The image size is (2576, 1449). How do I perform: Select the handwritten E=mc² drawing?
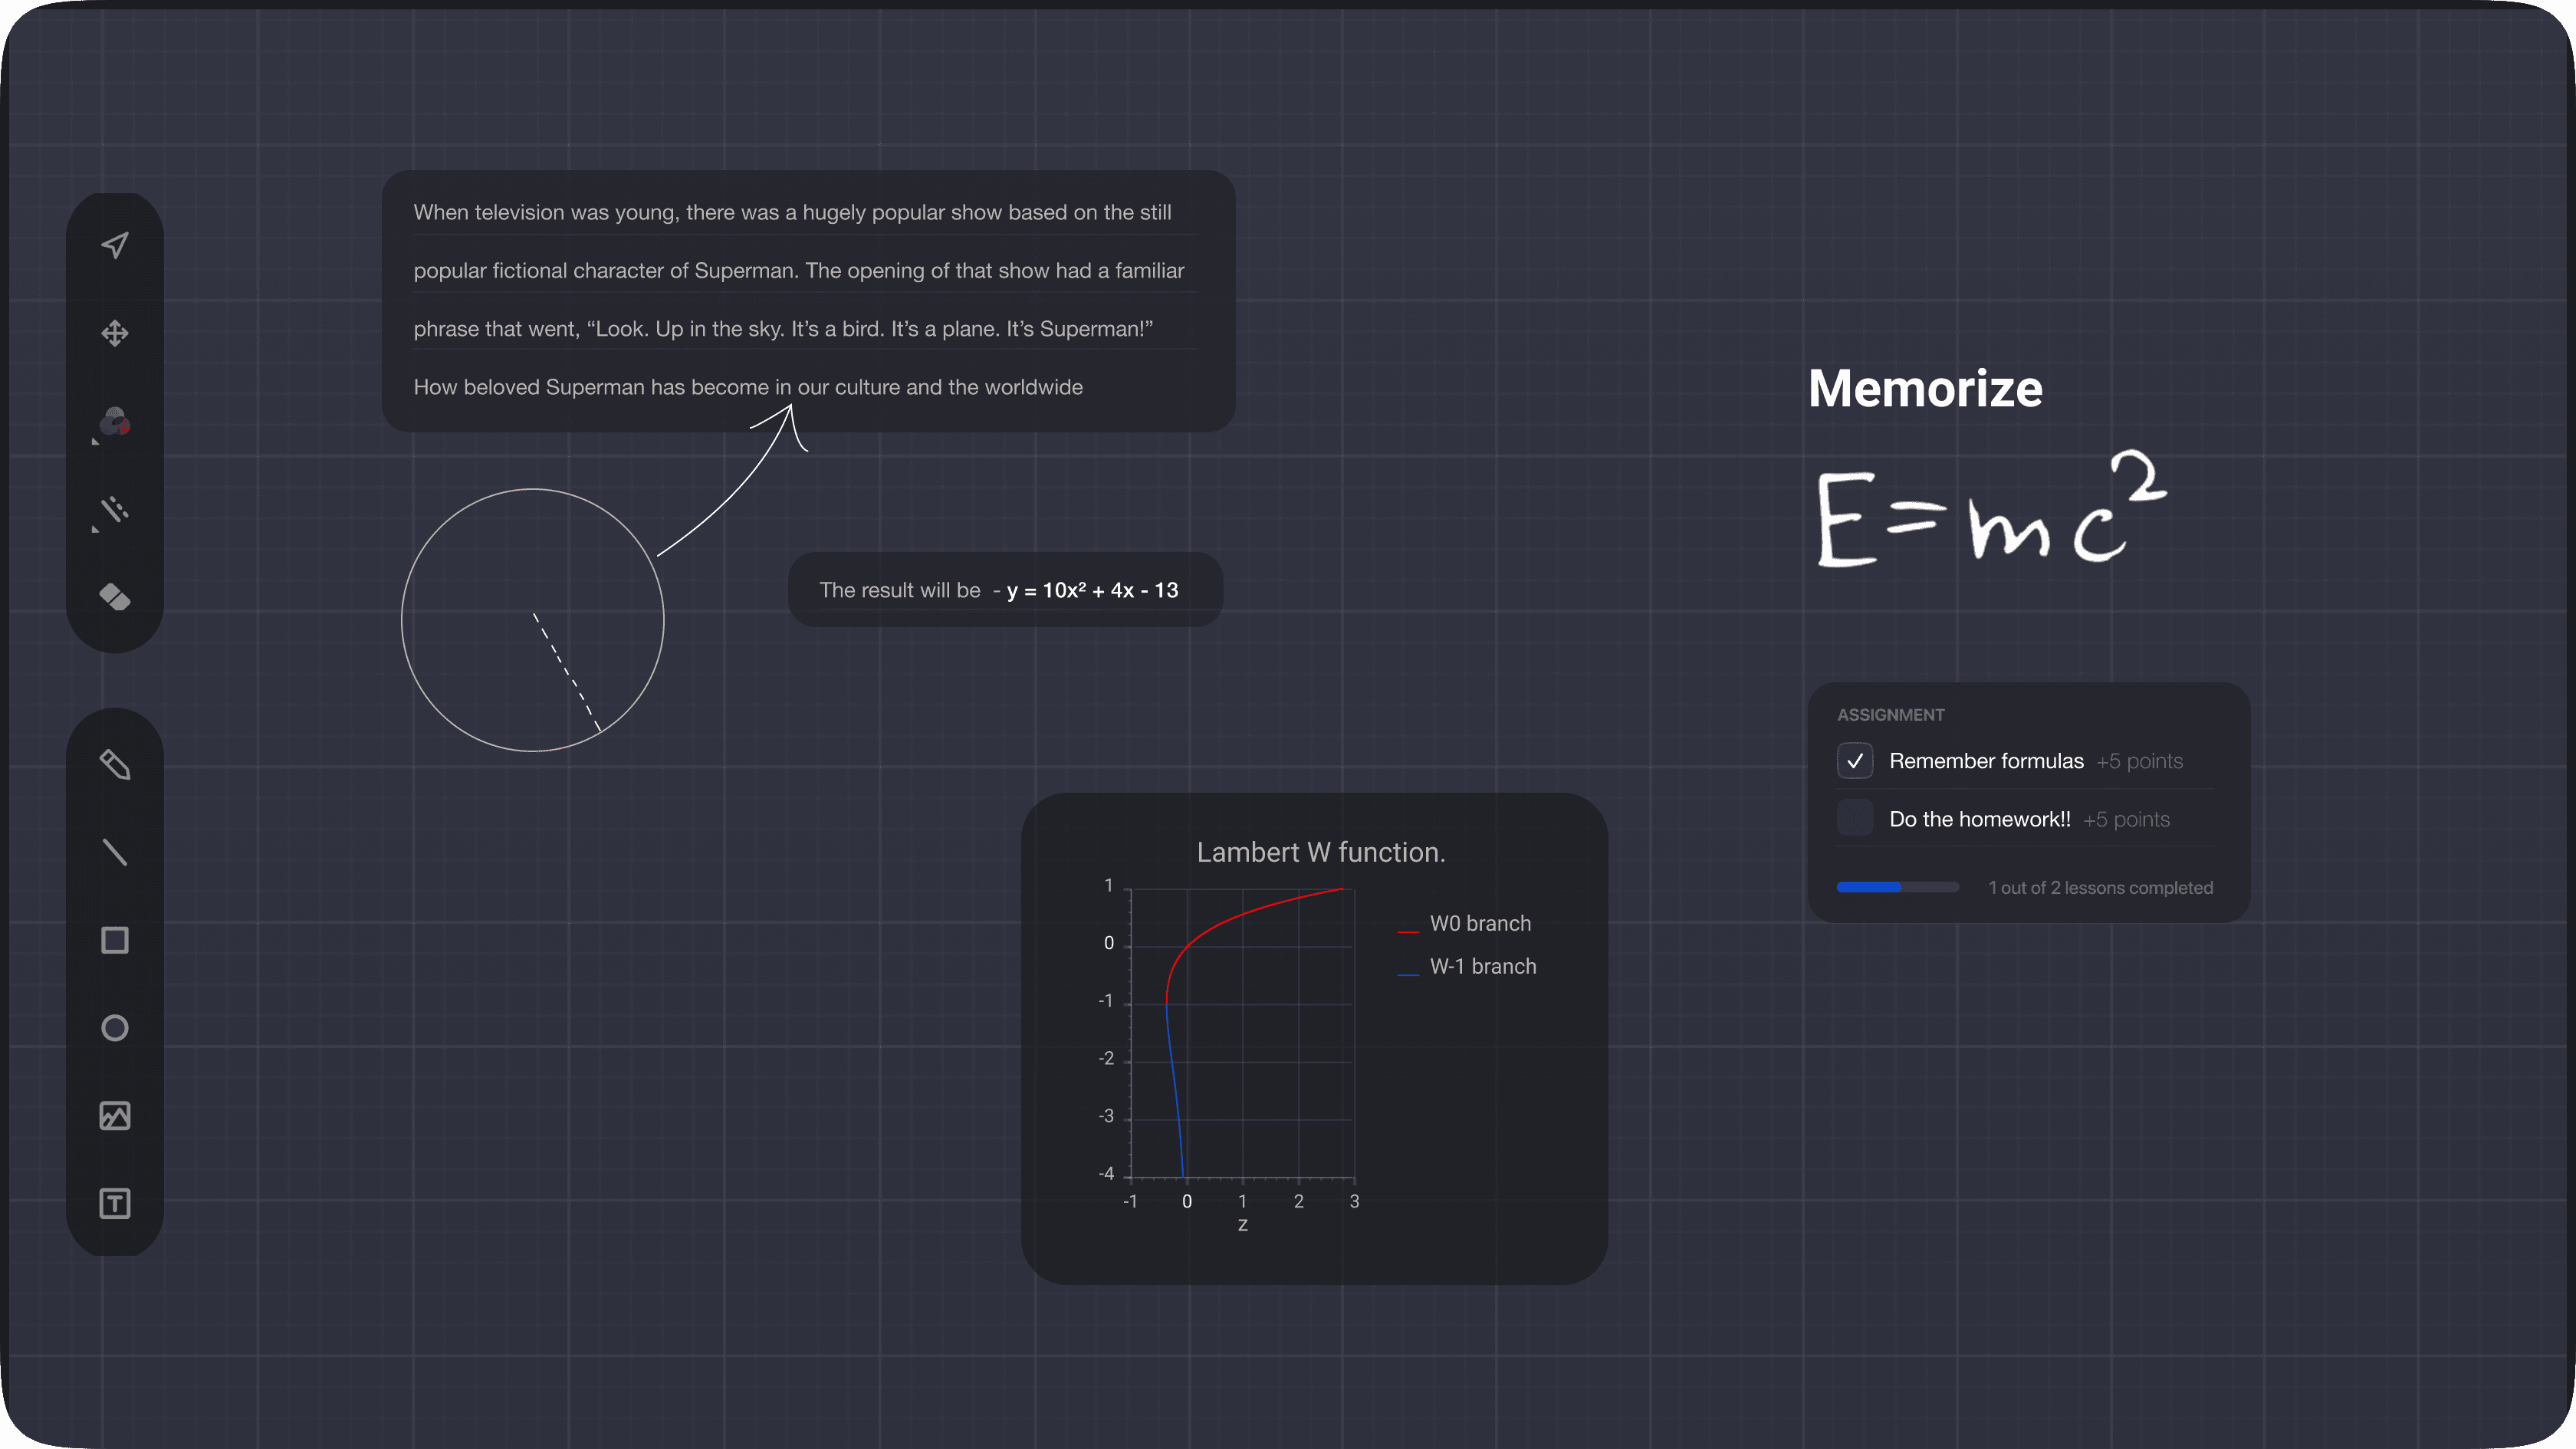(x=1990, y=510)
